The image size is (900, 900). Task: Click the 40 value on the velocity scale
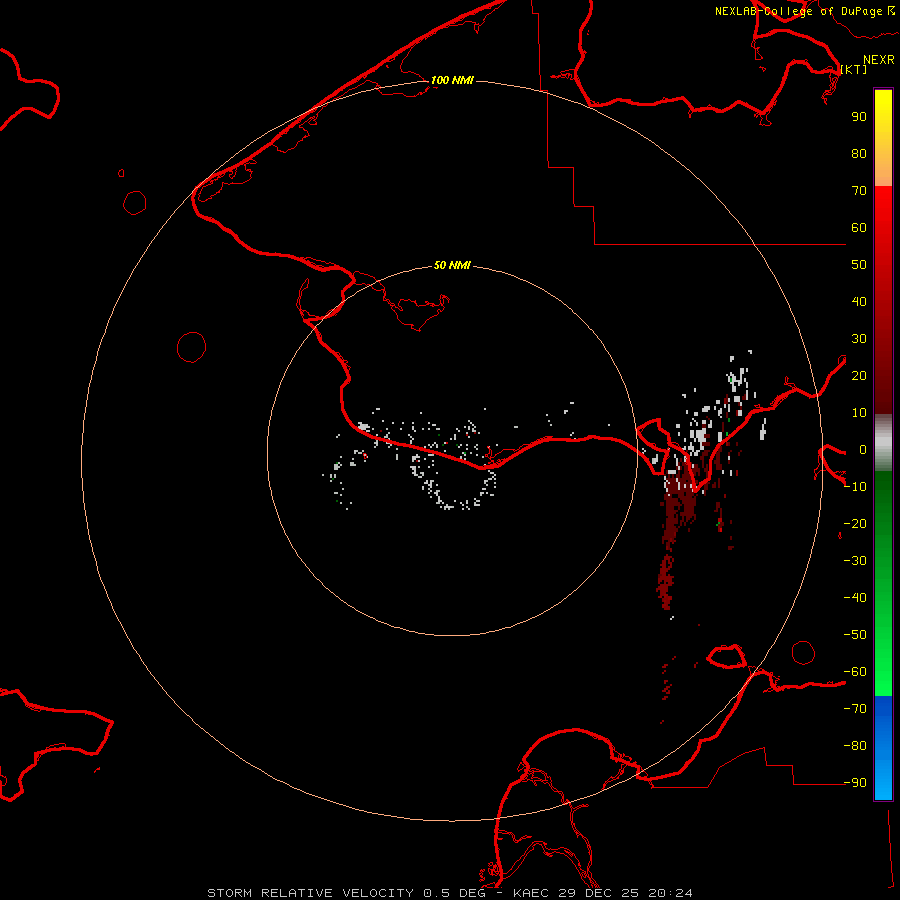click(x=859, y=301)
